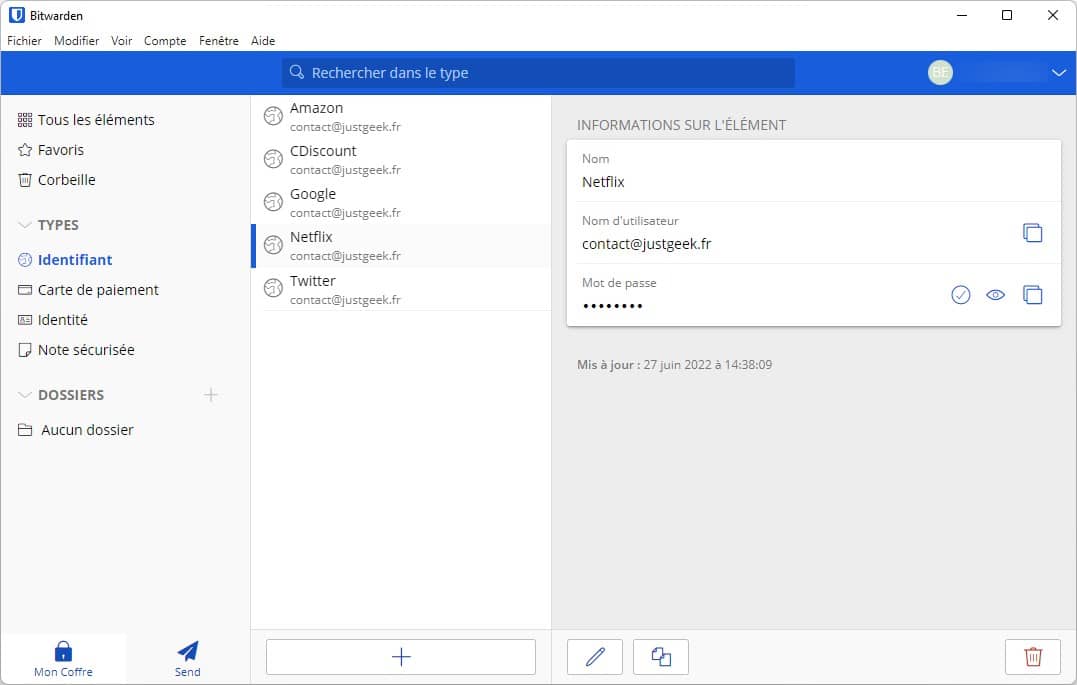Copy the username with its copy icon
Screen dimensions: 1077x685
[1032, 233]
